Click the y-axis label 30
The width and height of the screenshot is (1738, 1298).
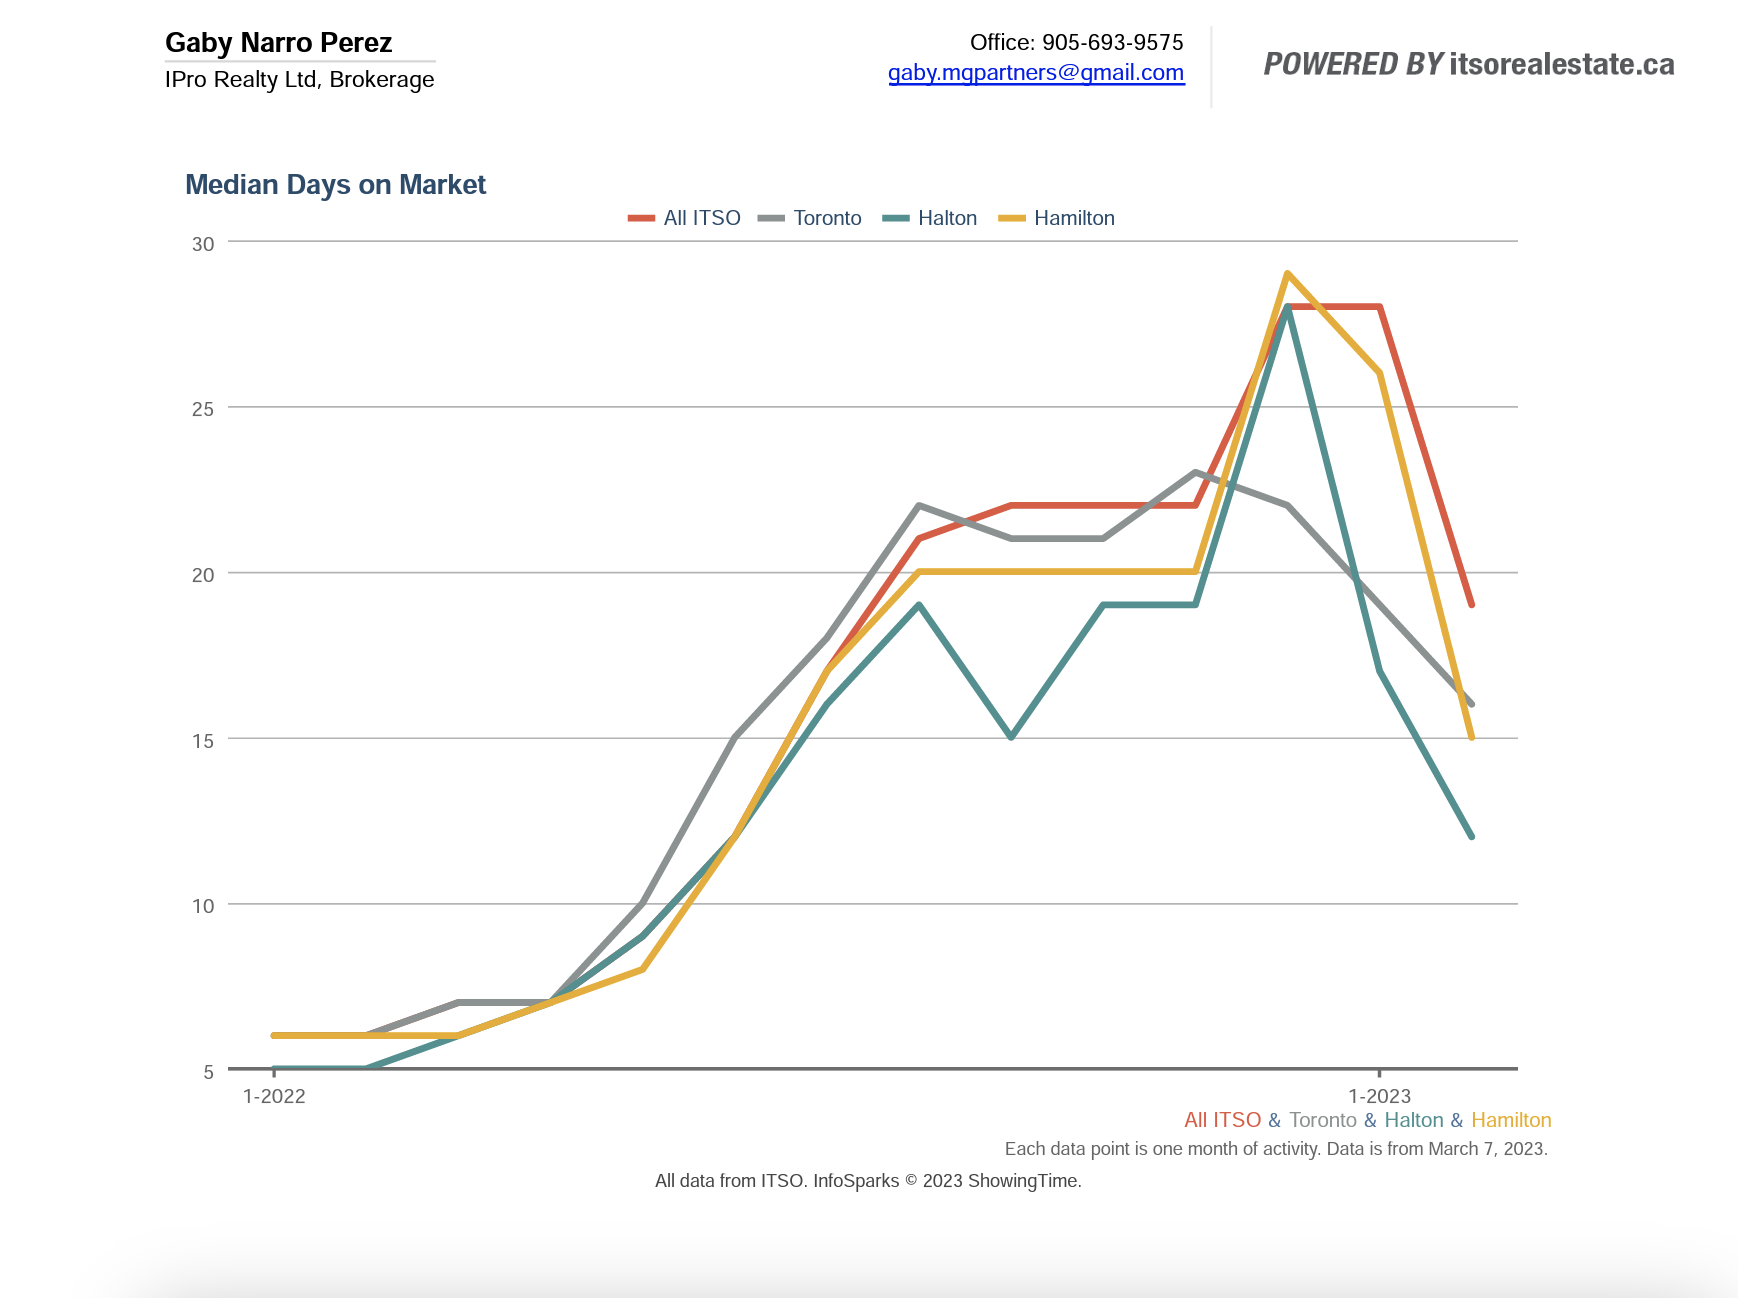point(203,244)
